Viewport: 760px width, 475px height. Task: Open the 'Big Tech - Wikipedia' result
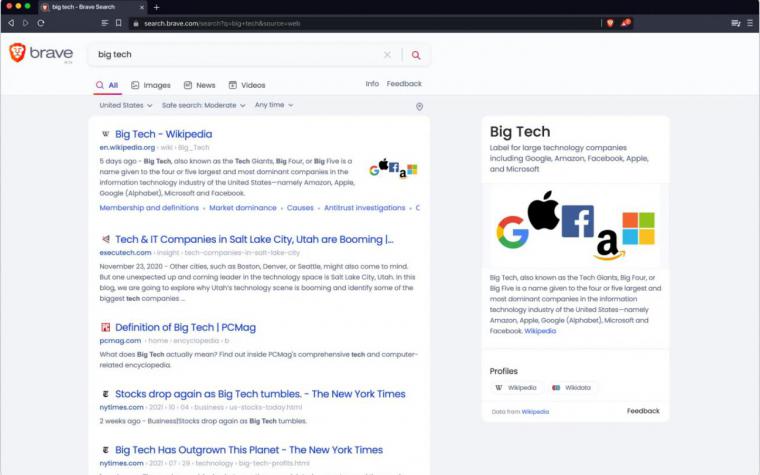pos(163,134)
